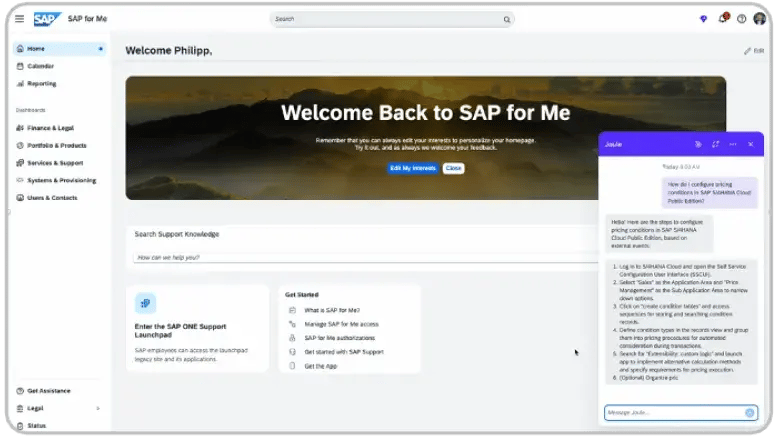Click the How can we help you field
Viewport: 778px width, 438px height.
[366, 257]
